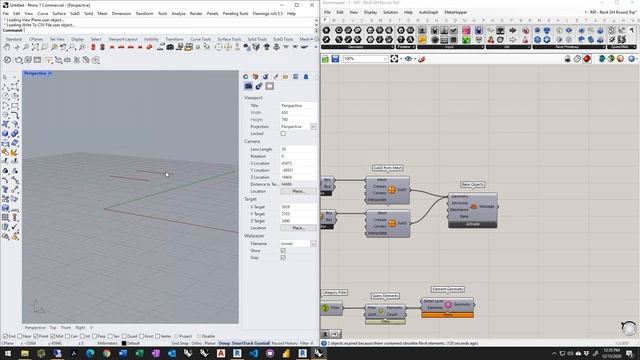Click the Lens Length value field

click(x=298, y=149)
